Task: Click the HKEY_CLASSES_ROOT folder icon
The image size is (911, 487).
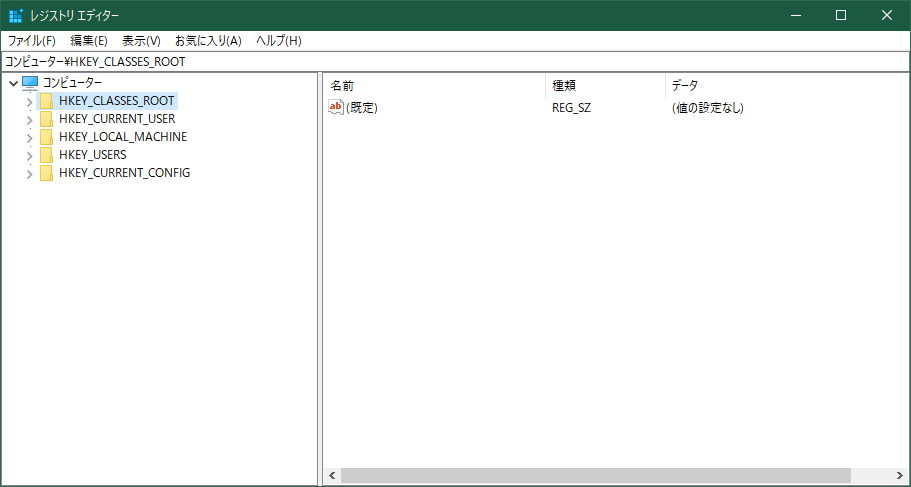Action: [x=46, y=101]
